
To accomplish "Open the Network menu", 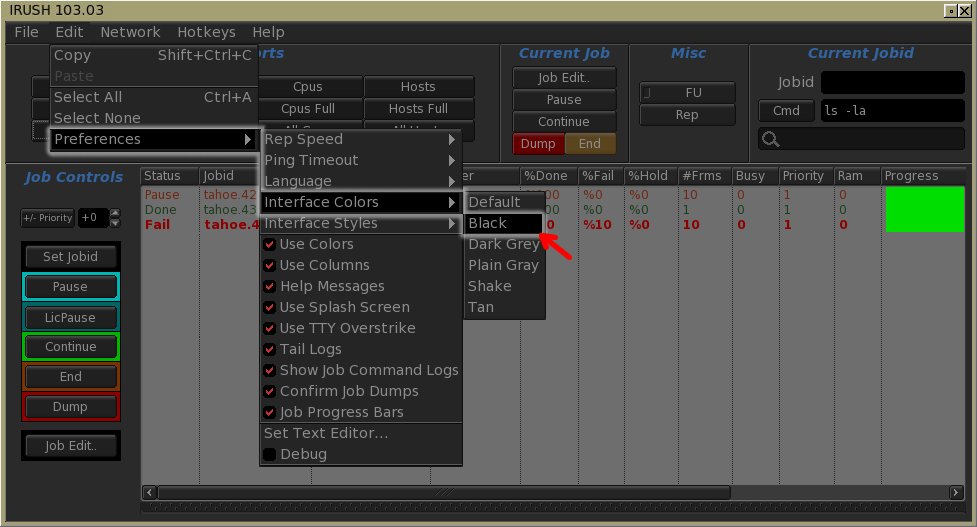I will tap(130, 32).
